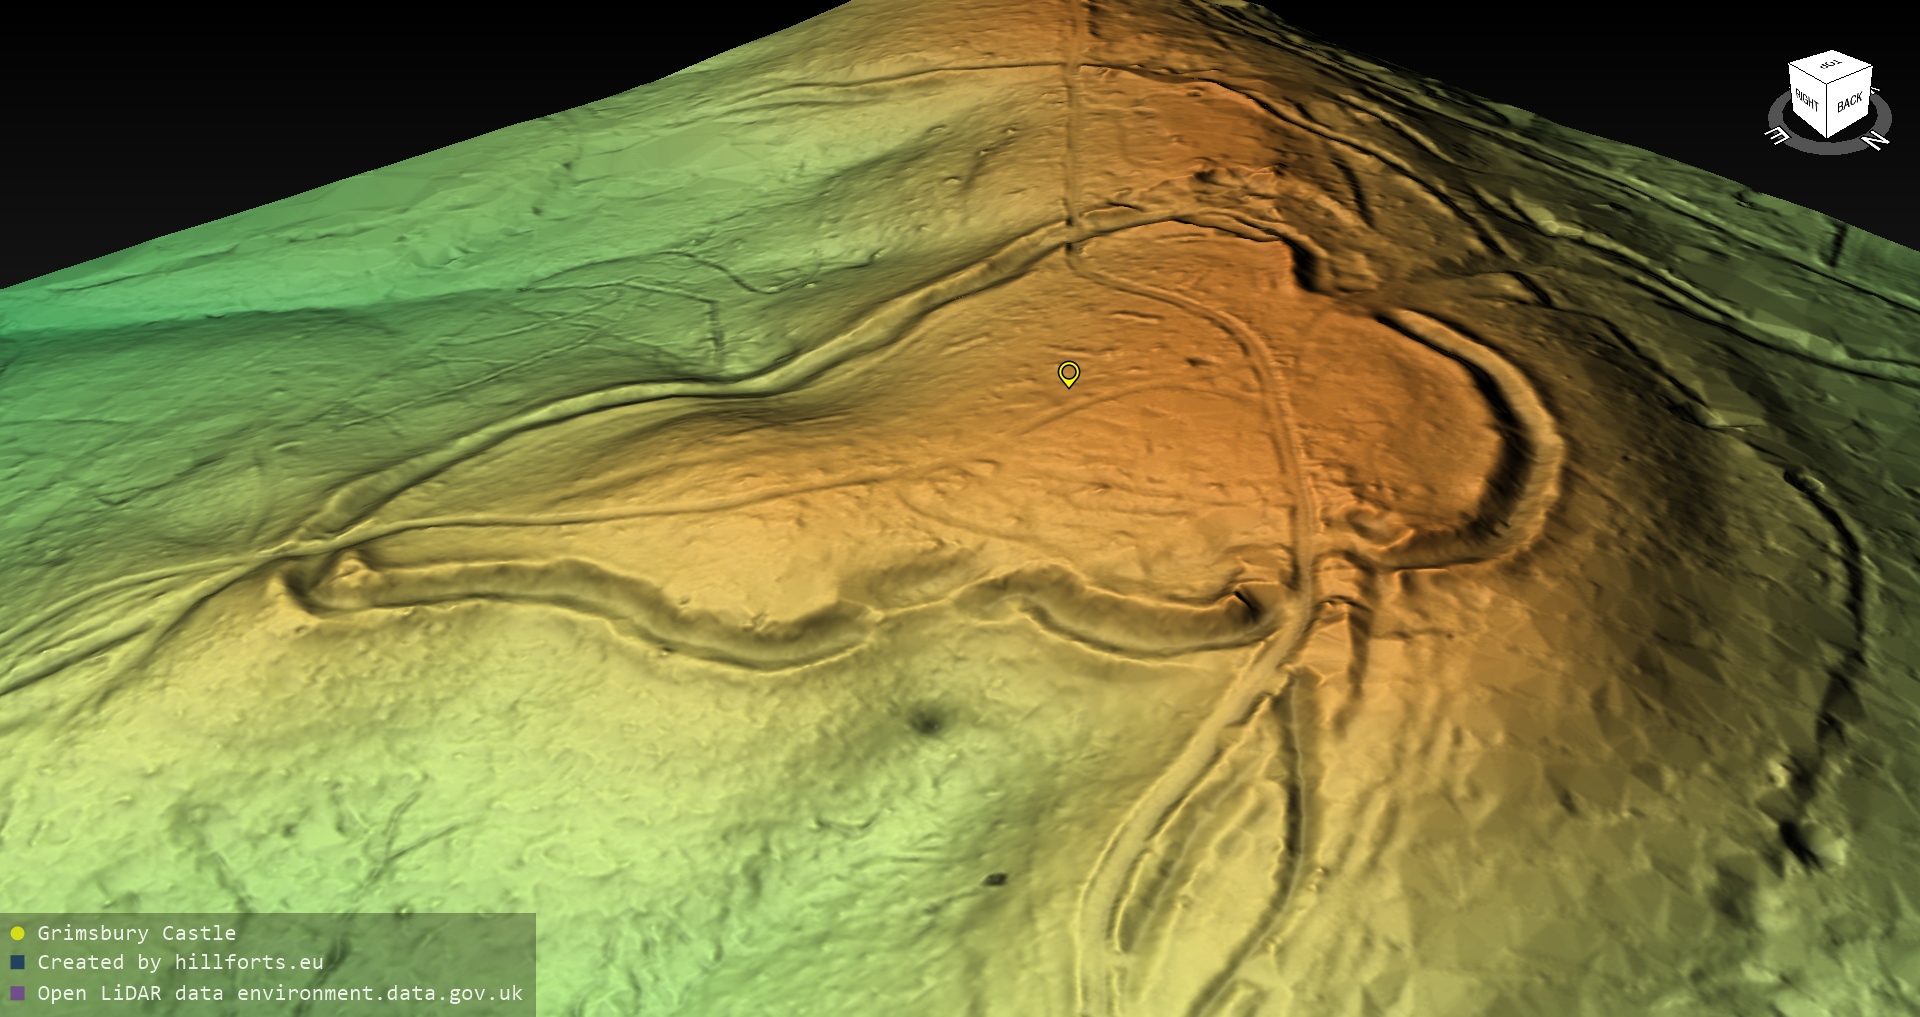Click the cube edge between top and RIGHT
This screenshot has width=1920, height=1017.
[x=1808, y=72]
